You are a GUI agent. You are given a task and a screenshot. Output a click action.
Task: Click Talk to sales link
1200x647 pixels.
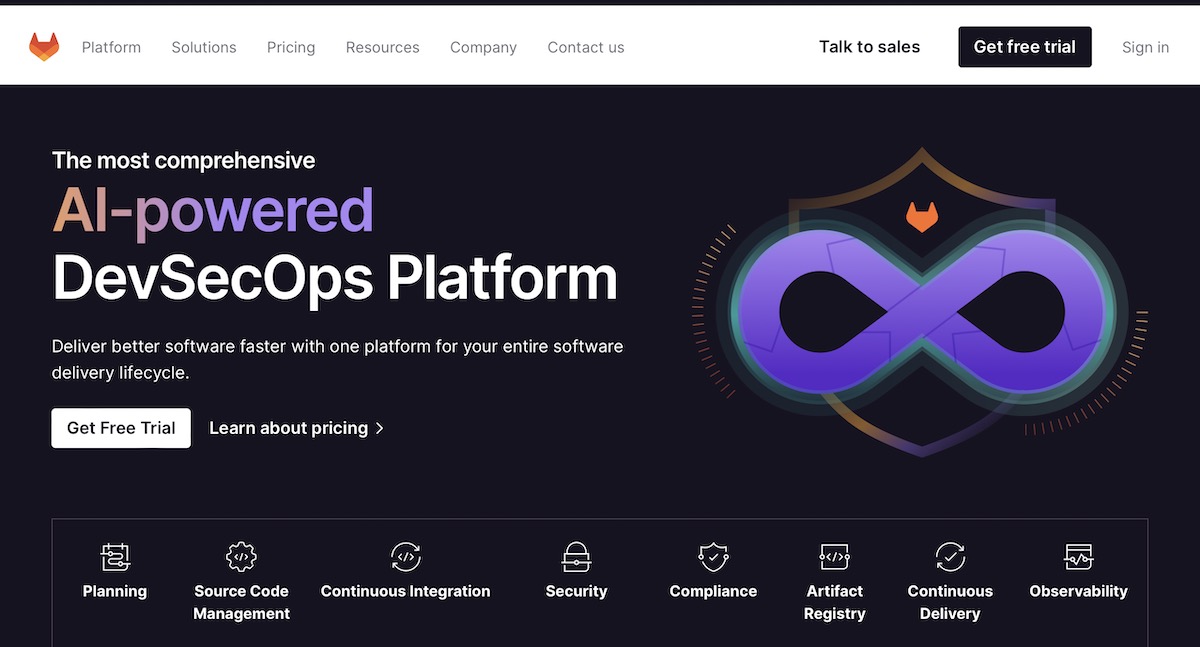(x=869, y=47)
